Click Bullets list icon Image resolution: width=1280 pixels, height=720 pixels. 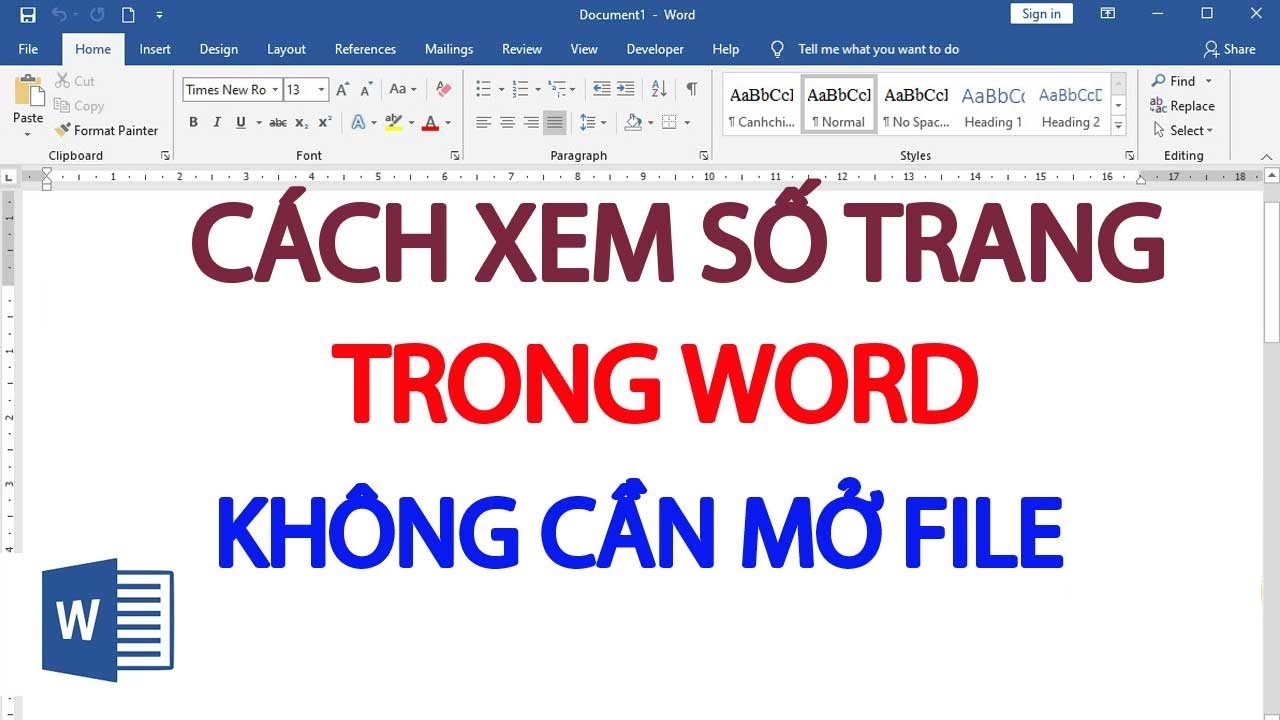click(484, 89)
